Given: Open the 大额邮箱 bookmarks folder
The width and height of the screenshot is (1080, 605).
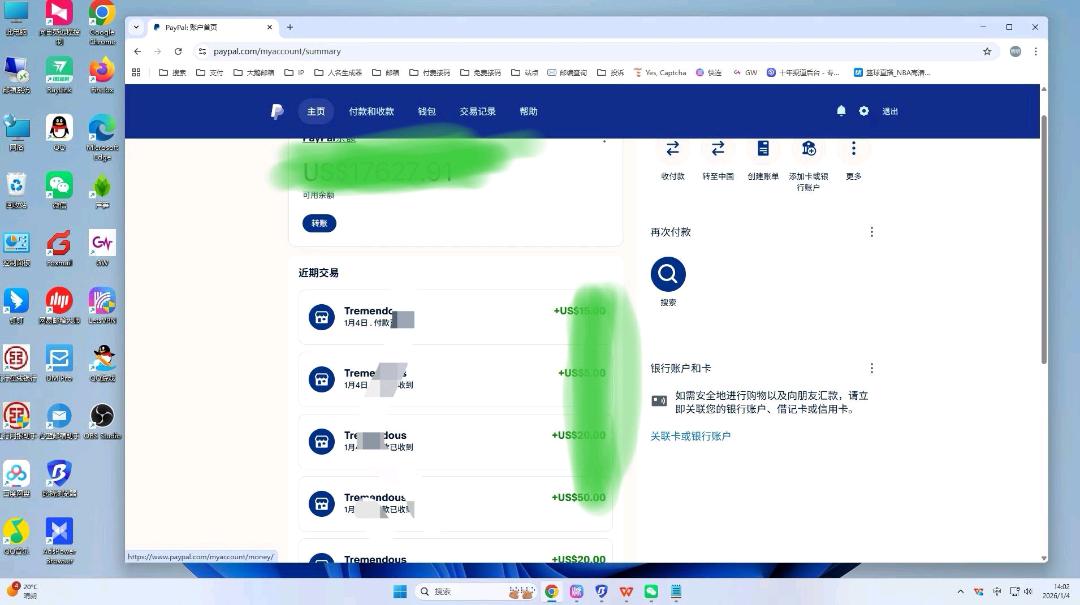Looking at the screenshot, I should tap(253, 72).
